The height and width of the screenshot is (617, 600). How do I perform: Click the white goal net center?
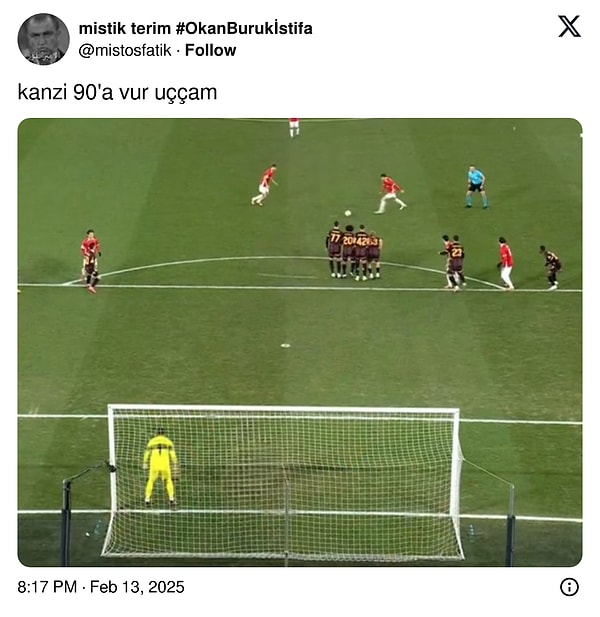coord(284,482)
